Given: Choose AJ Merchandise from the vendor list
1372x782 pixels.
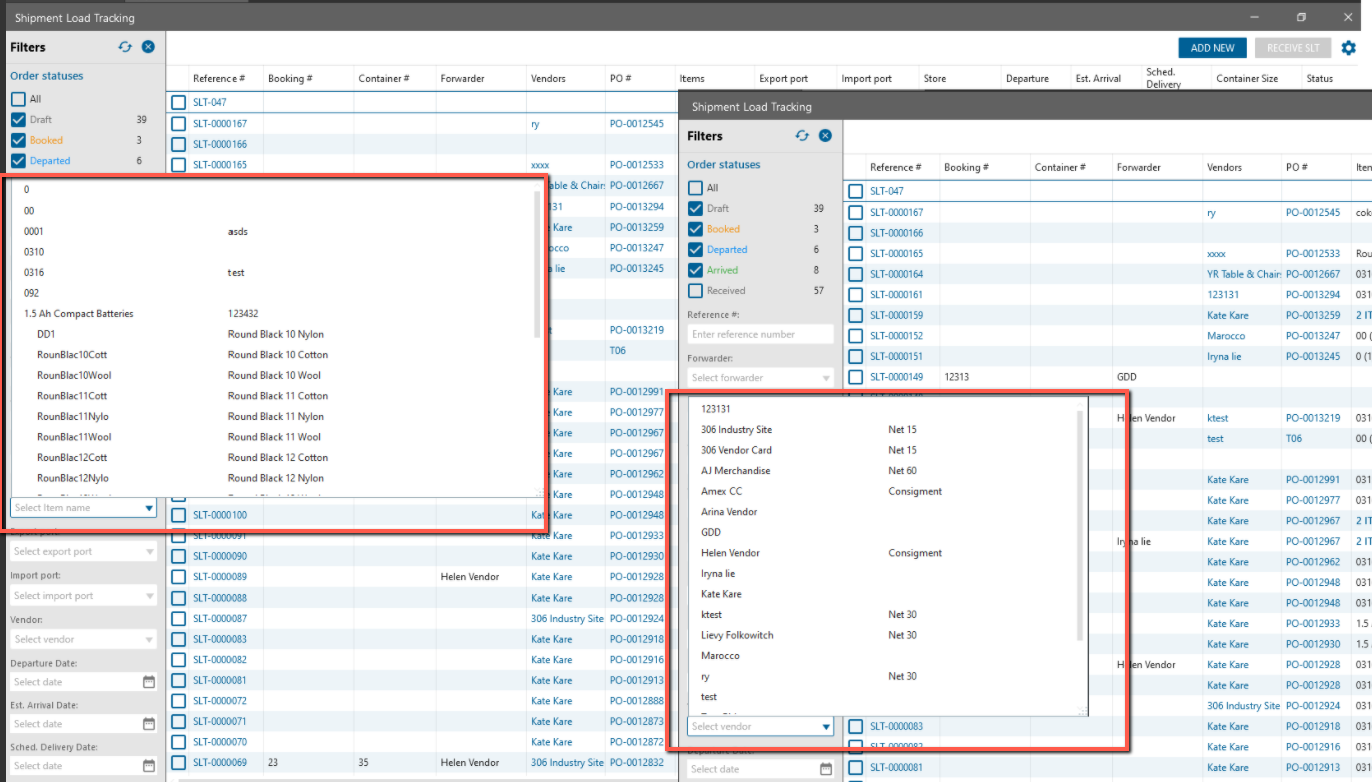Looking at the screenshot, I should tap(735, 471).
